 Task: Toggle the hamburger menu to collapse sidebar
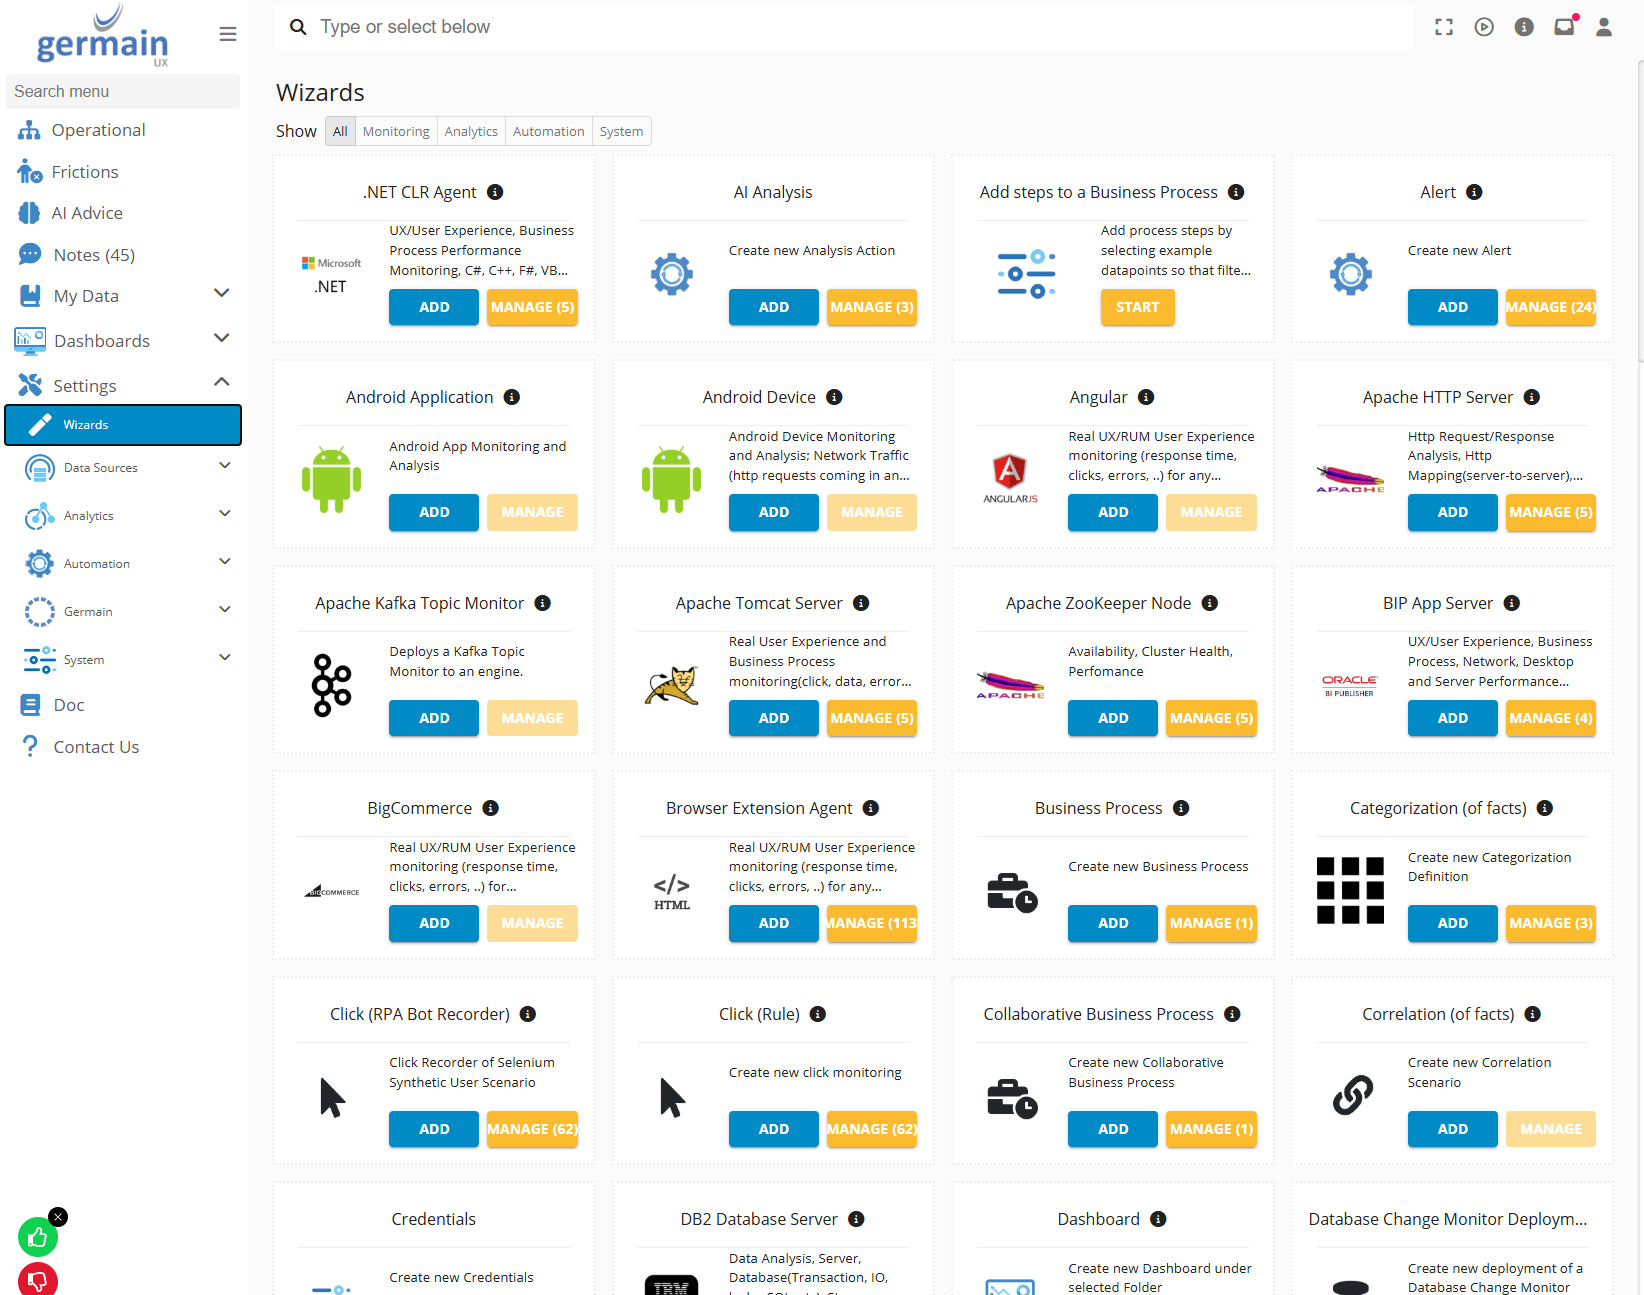click(x=228, y=34)
